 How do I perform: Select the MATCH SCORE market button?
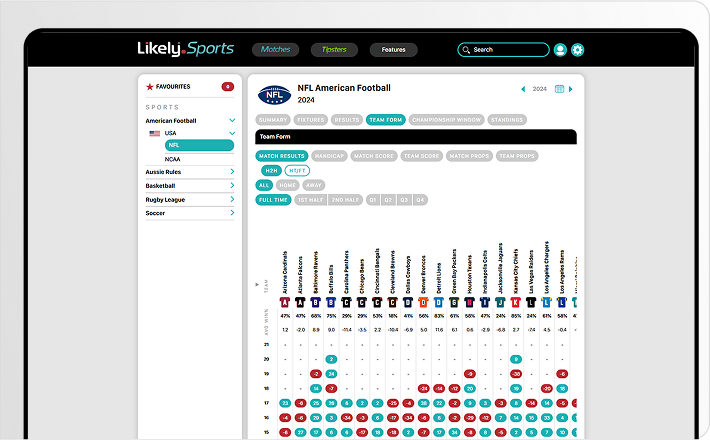click(x=374, y=156)
